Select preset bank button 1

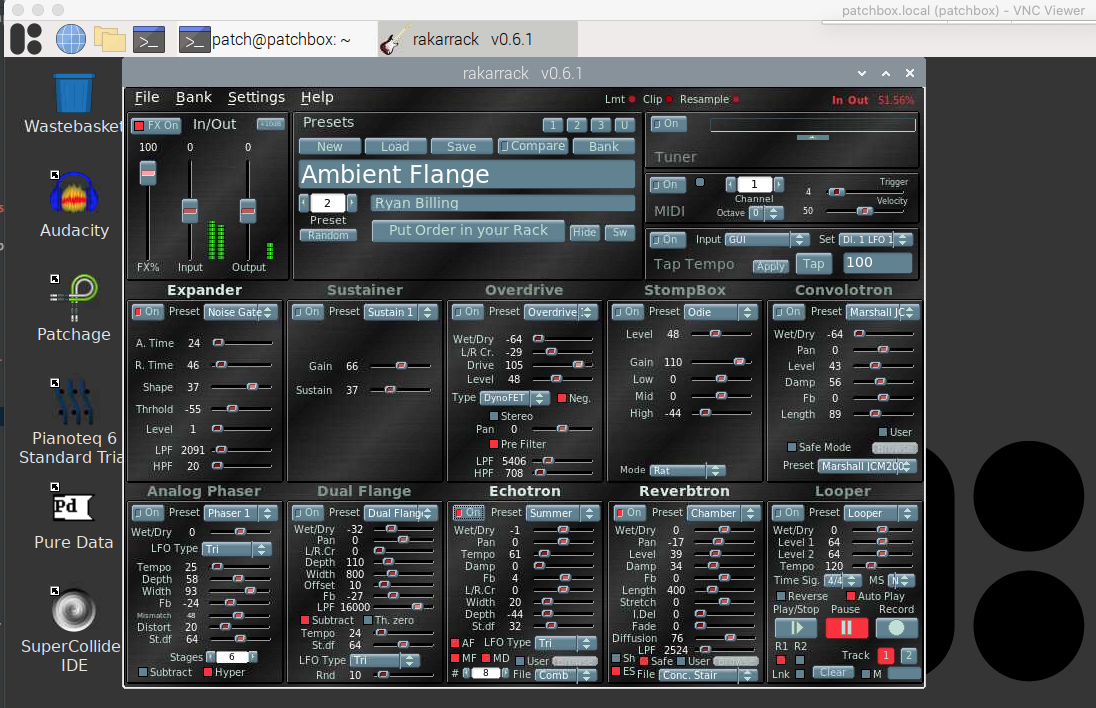(553, 125)
